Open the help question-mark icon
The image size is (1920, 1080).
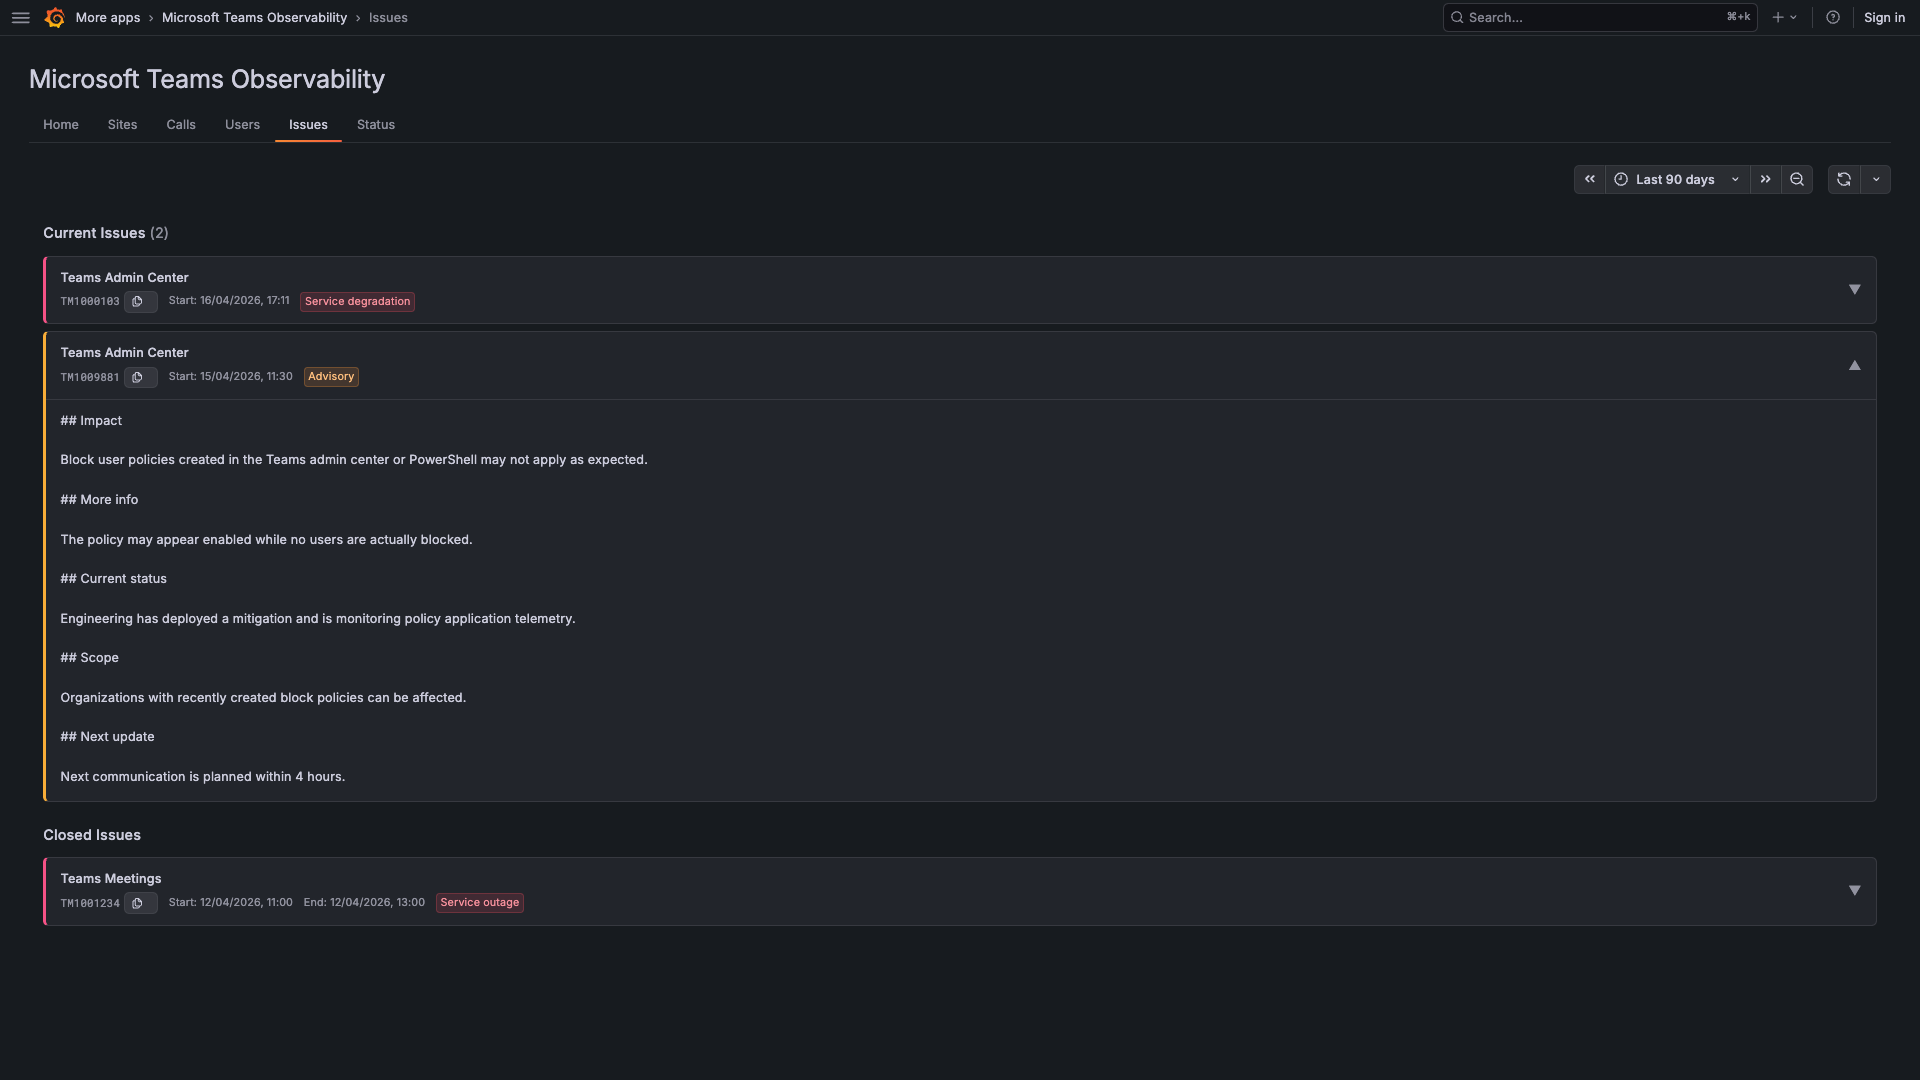pos(1833,17)
